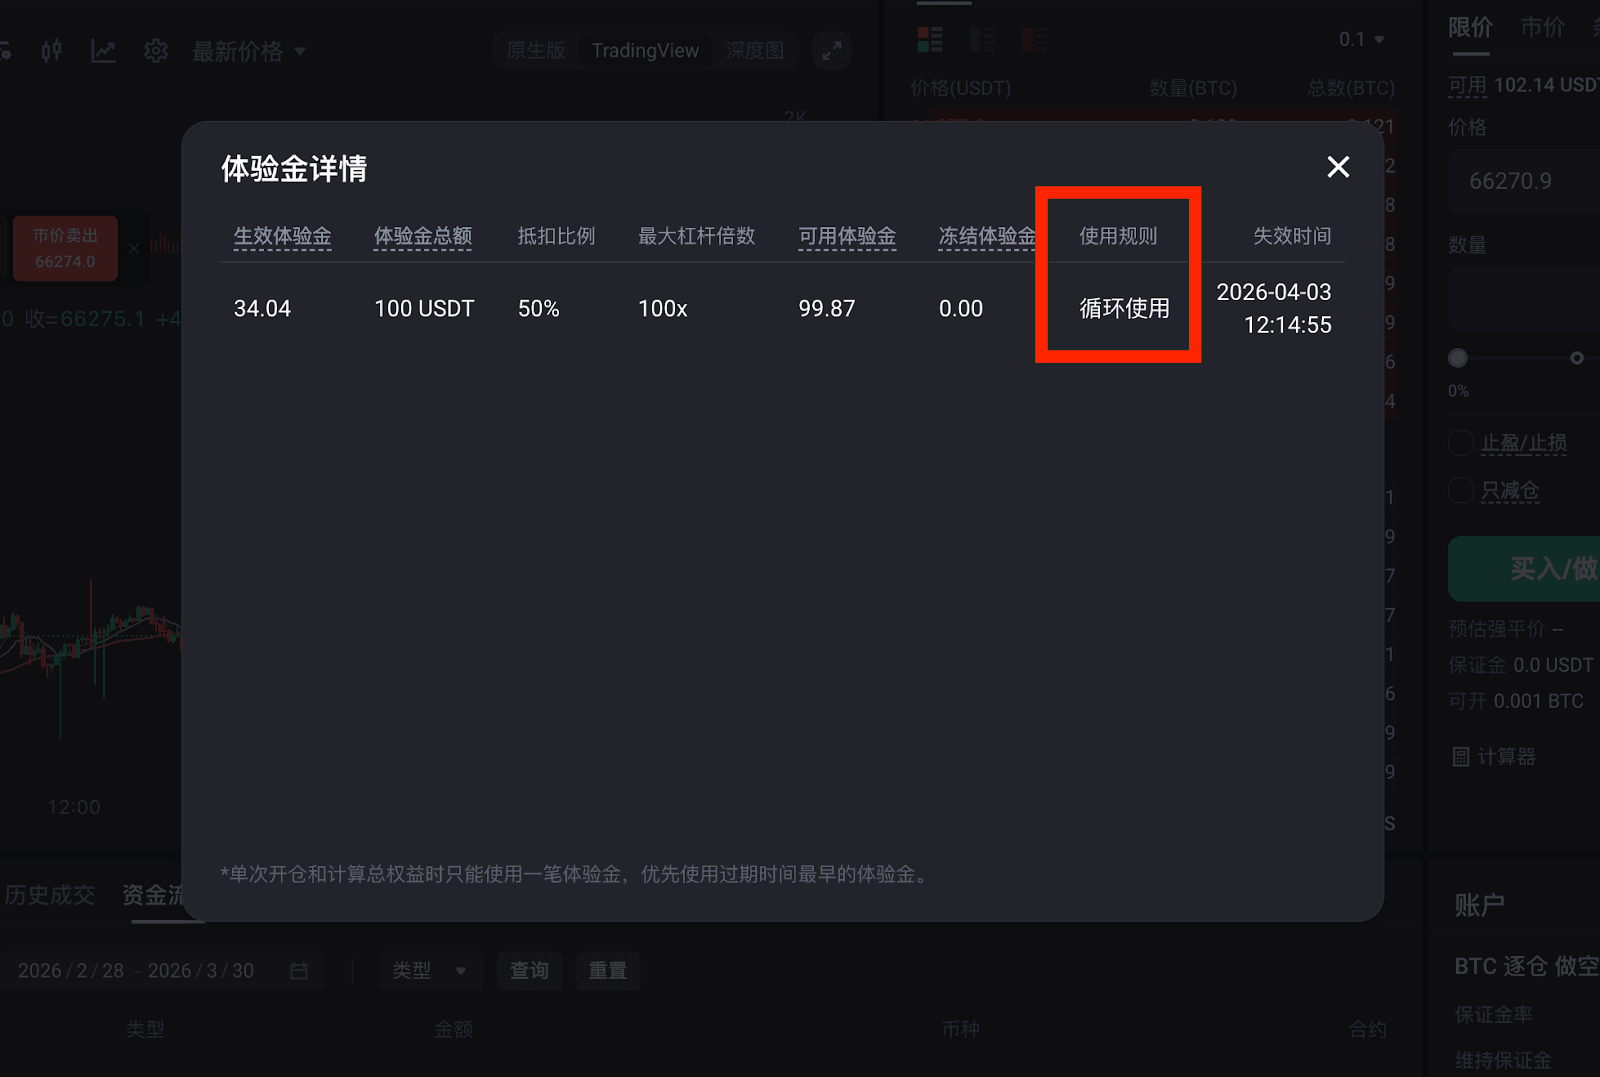Screen dimensions: 1600x1077
Task: Click the fullscreen expand chart icon
Action: pos(832,51)
